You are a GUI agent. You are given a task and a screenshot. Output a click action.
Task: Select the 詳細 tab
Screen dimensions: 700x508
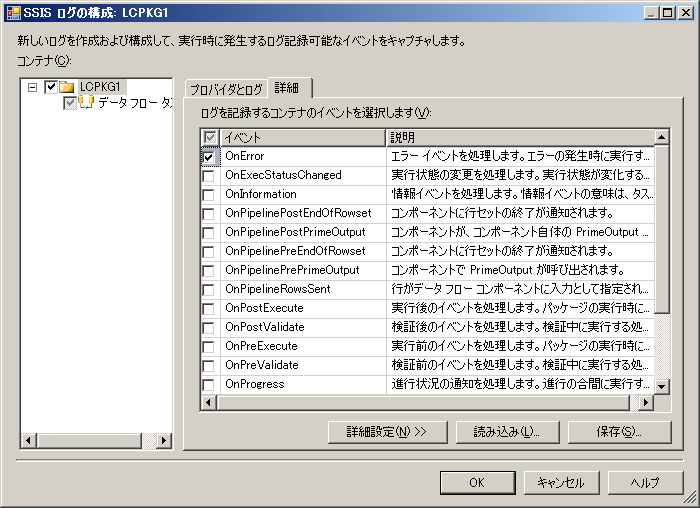(x=289, y=87)
